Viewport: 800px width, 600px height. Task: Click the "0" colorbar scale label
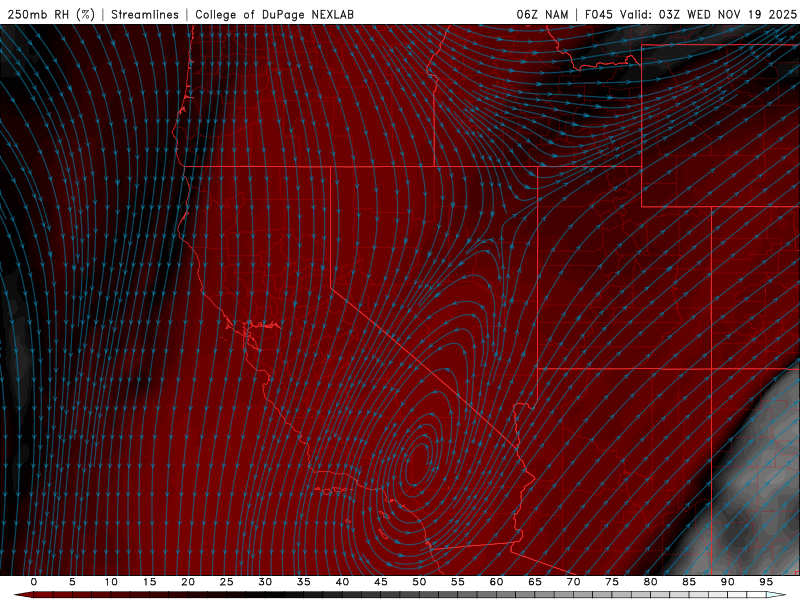pyautogui.click(x=34, y=582)
